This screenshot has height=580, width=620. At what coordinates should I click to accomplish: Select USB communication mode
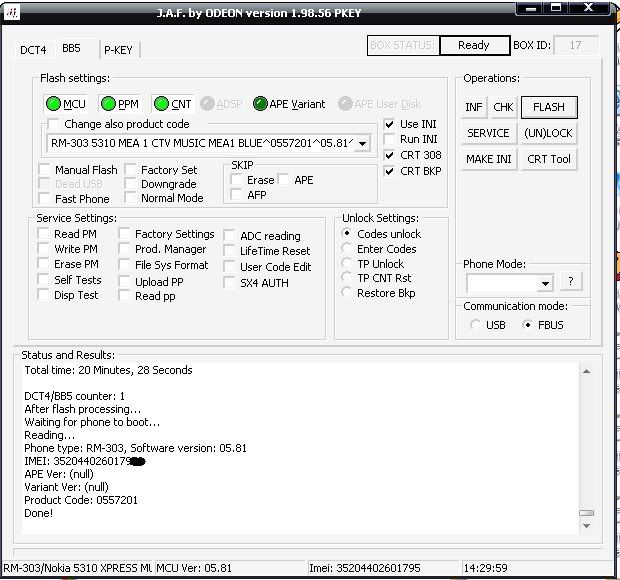point(475,325)
